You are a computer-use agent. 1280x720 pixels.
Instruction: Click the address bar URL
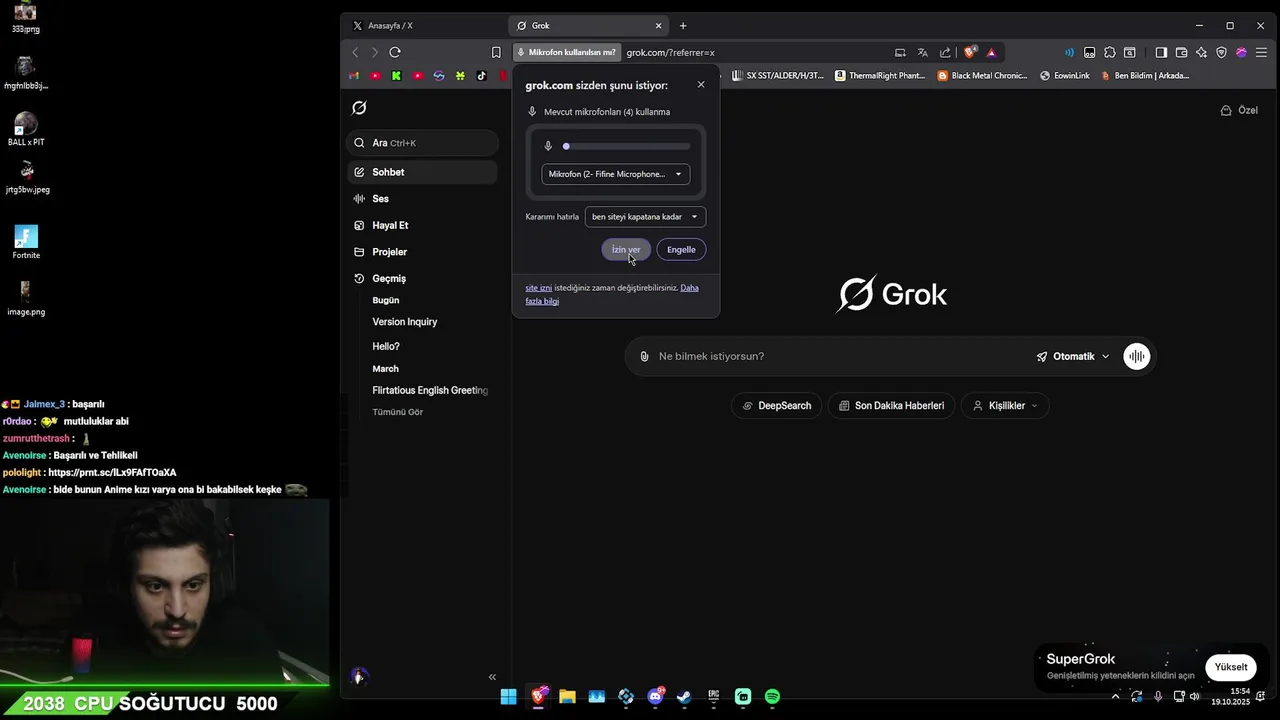(x=671, y=52)
